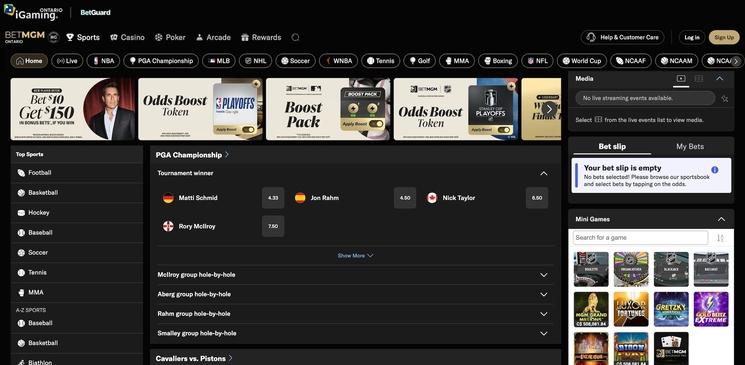Screen dimensions: 745x365
Task: Select Nick Taylor odds 6.50
Action: (537, 198)
